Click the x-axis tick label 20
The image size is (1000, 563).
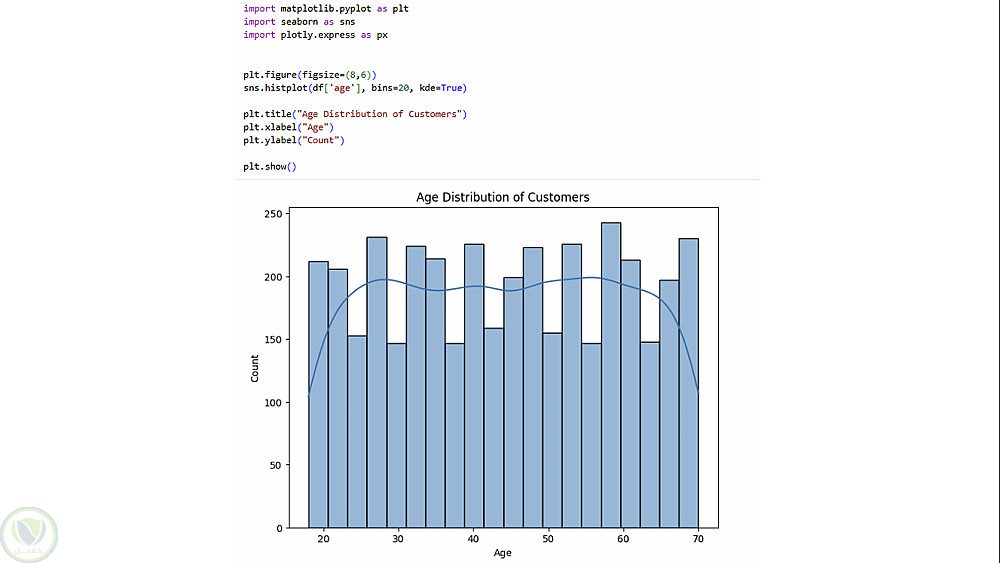[x=323, y=539]
